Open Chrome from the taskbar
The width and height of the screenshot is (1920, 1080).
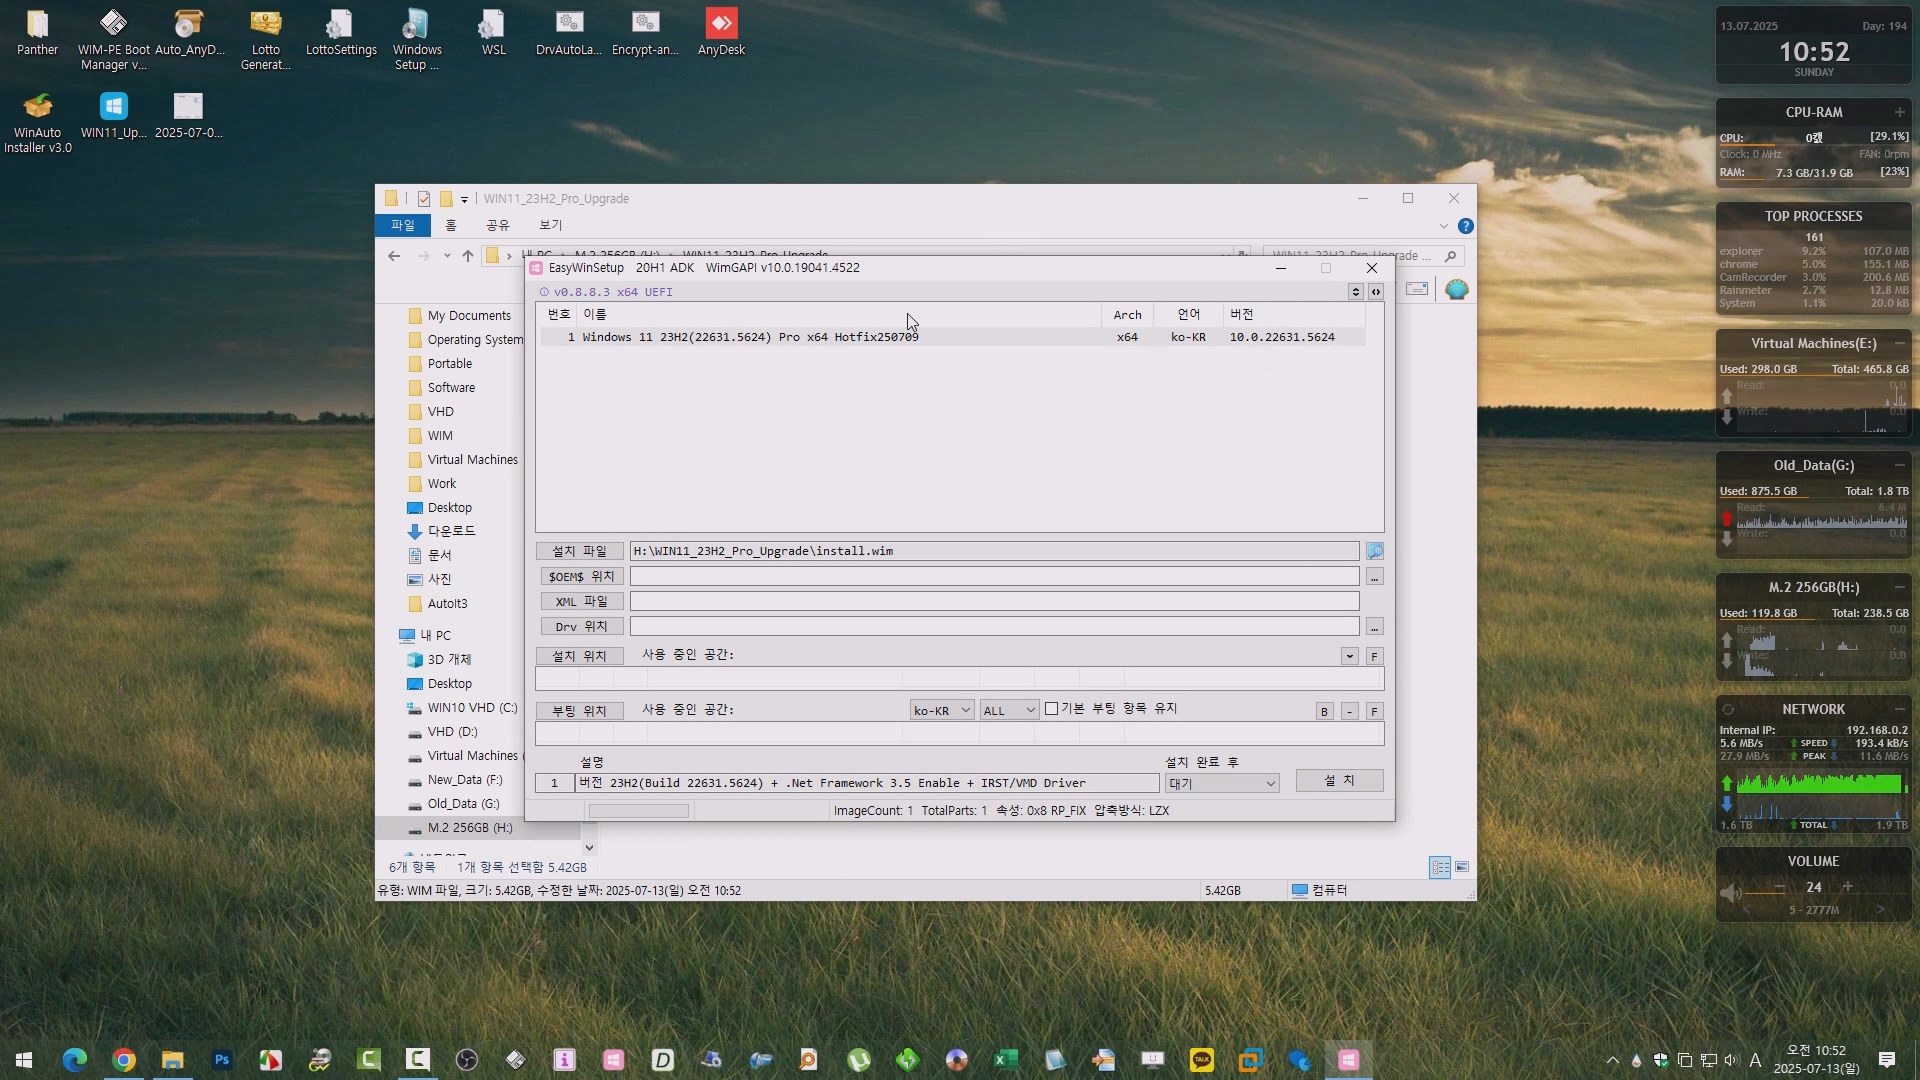(x=124, y=1060)
